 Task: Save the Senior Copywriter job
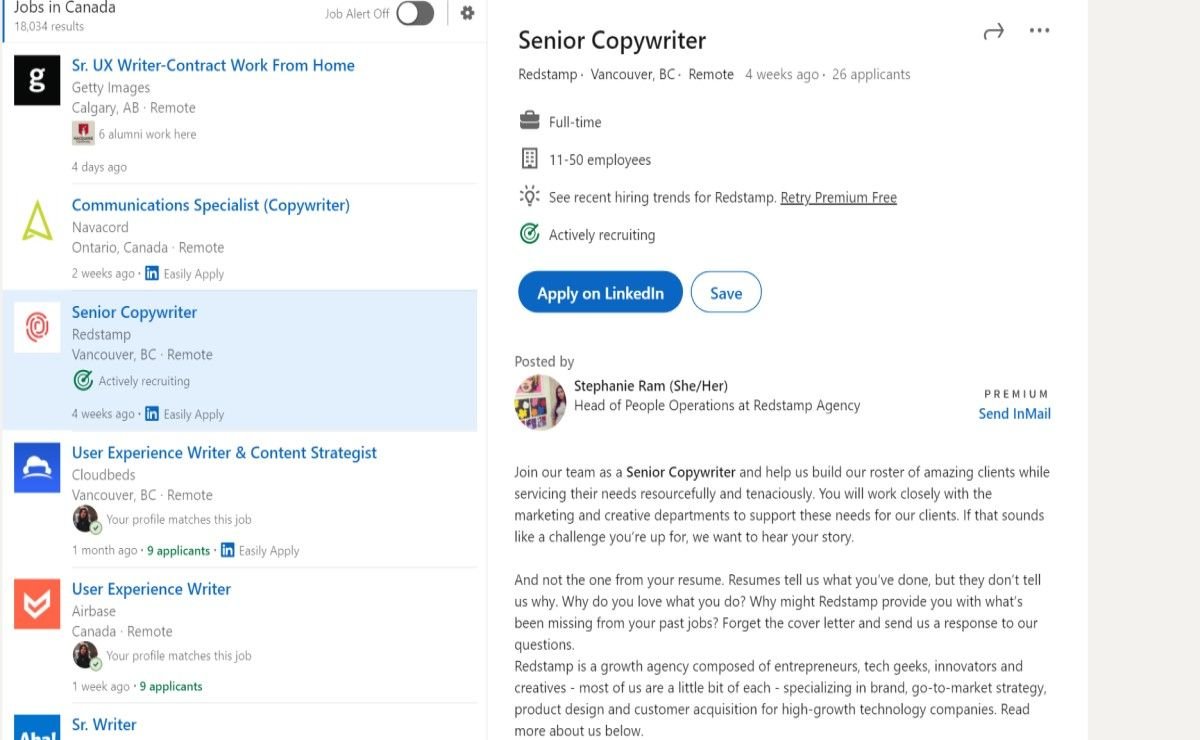point(726,293)
